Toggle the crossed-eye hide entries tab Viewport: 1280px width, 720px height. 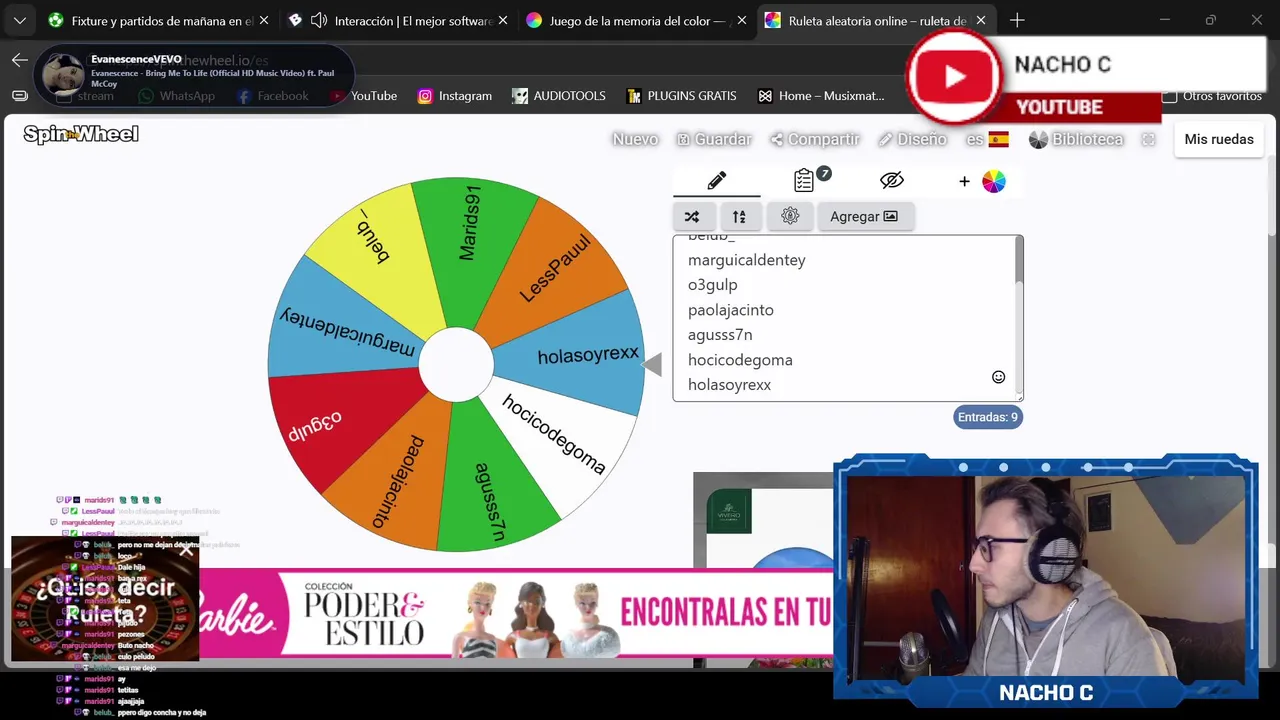[x=892, y=181]
